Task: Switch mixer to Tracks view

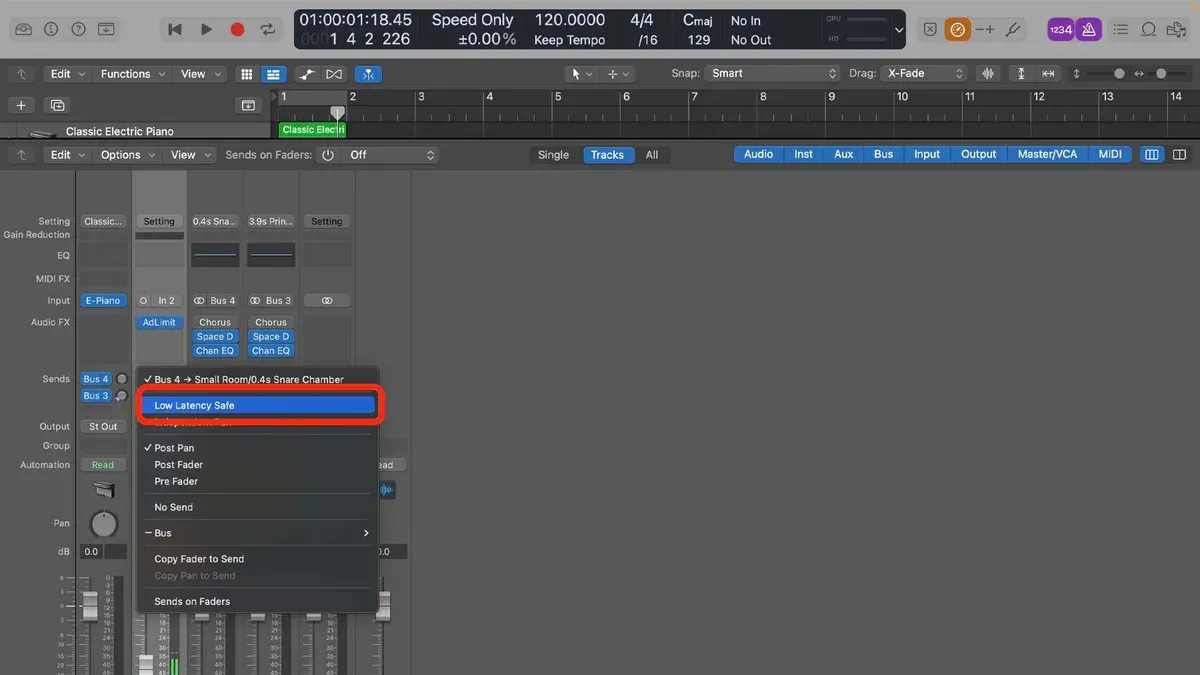Action: [x=607, y=155]
